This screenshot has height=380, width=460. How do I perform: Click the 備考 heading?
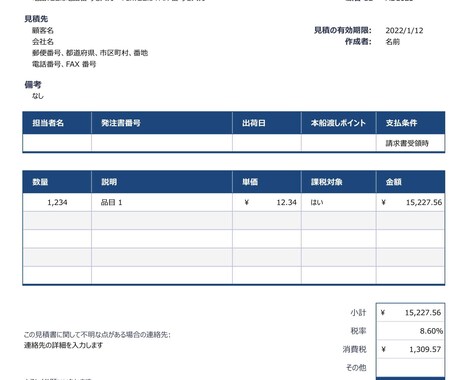pyautogui.click(x=33, y=85)
